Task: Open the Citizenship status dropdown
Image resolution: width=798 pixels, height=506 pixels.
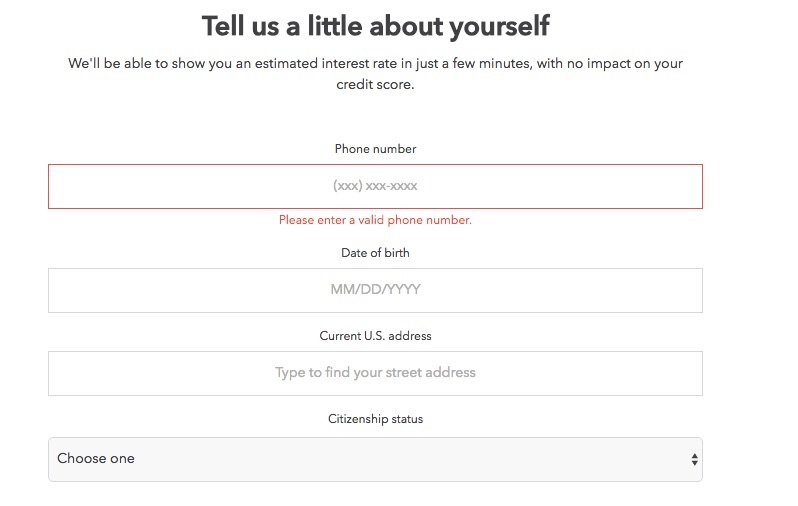Action: tap(375, 459)
